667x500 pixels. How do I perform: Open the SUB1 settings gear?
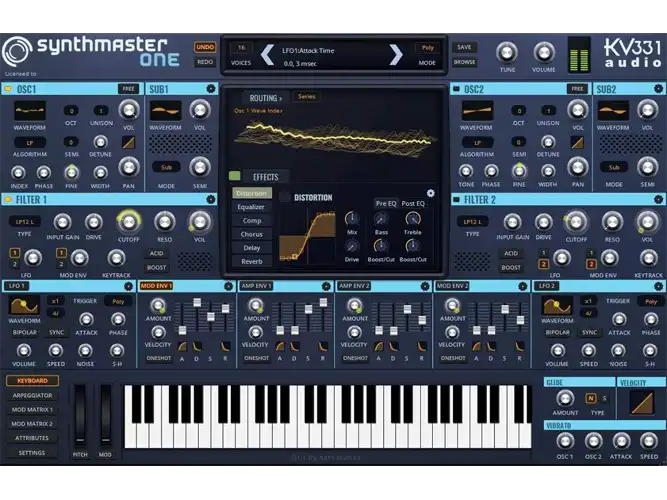[211, 89]
